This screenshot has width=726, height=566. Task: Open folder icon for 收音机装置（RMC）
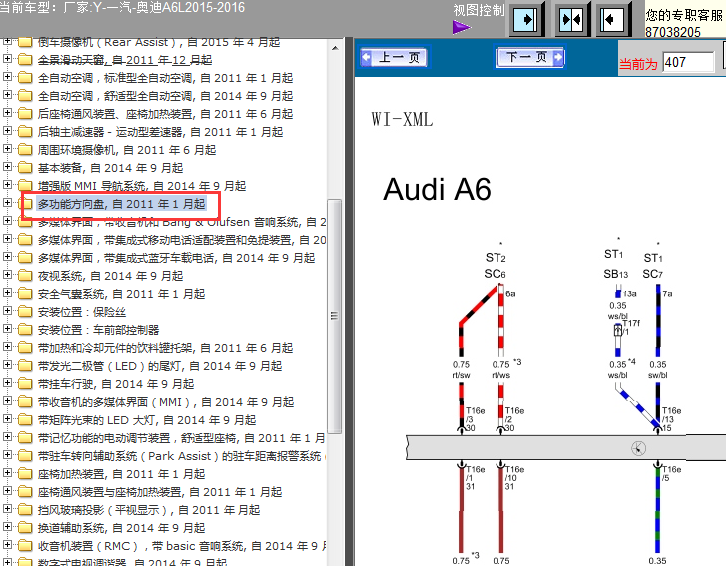25,546
